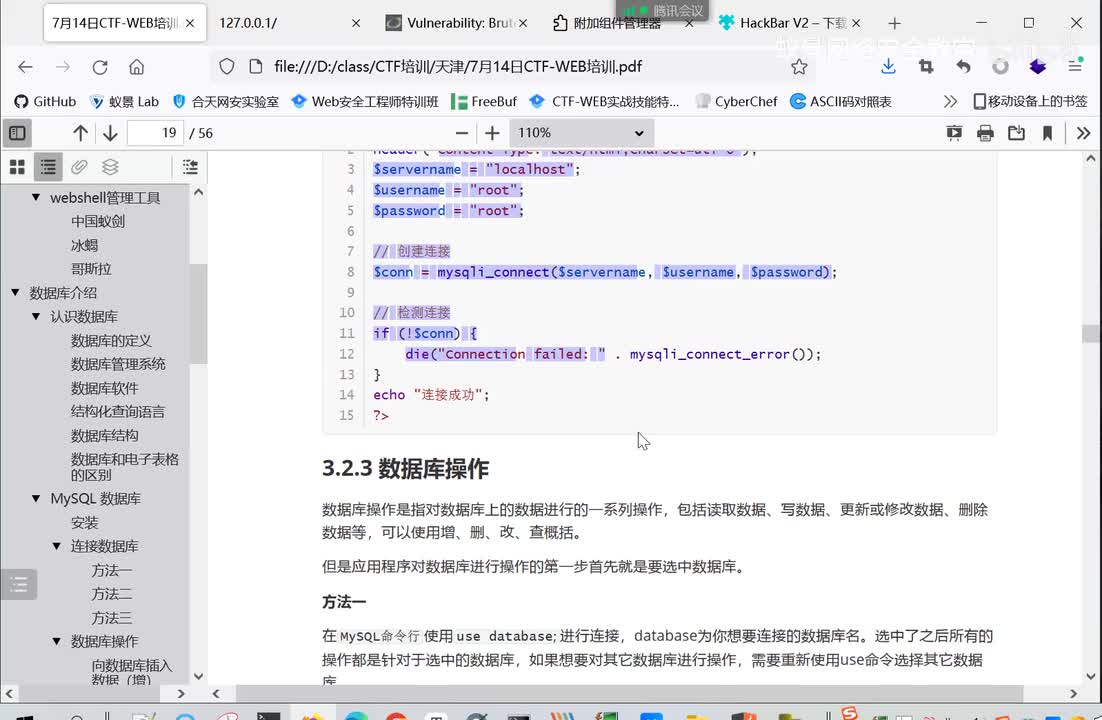Image resolution: width=1102 pixels, height=720 pixels.
Task: Click the current view bookmark icon
Action: point(1047,133)
